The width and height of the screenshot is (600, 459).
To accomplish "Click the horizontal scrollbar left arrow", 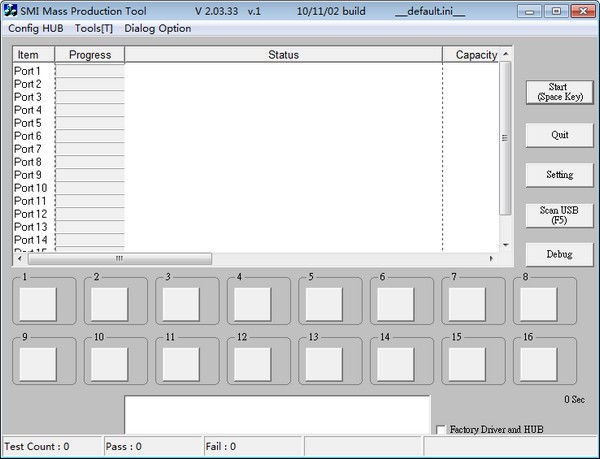I will click(20, 259).
